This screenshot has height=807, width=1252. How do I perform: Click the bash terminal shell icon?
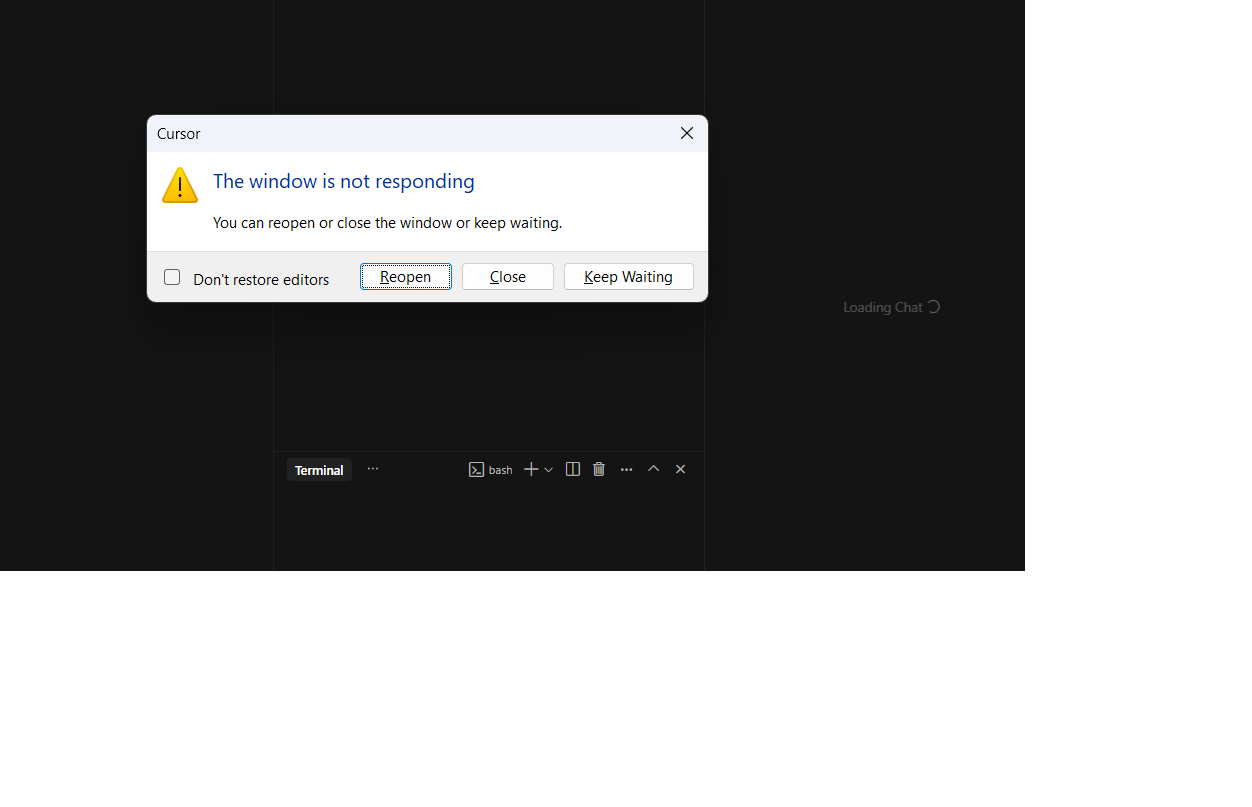477,470
